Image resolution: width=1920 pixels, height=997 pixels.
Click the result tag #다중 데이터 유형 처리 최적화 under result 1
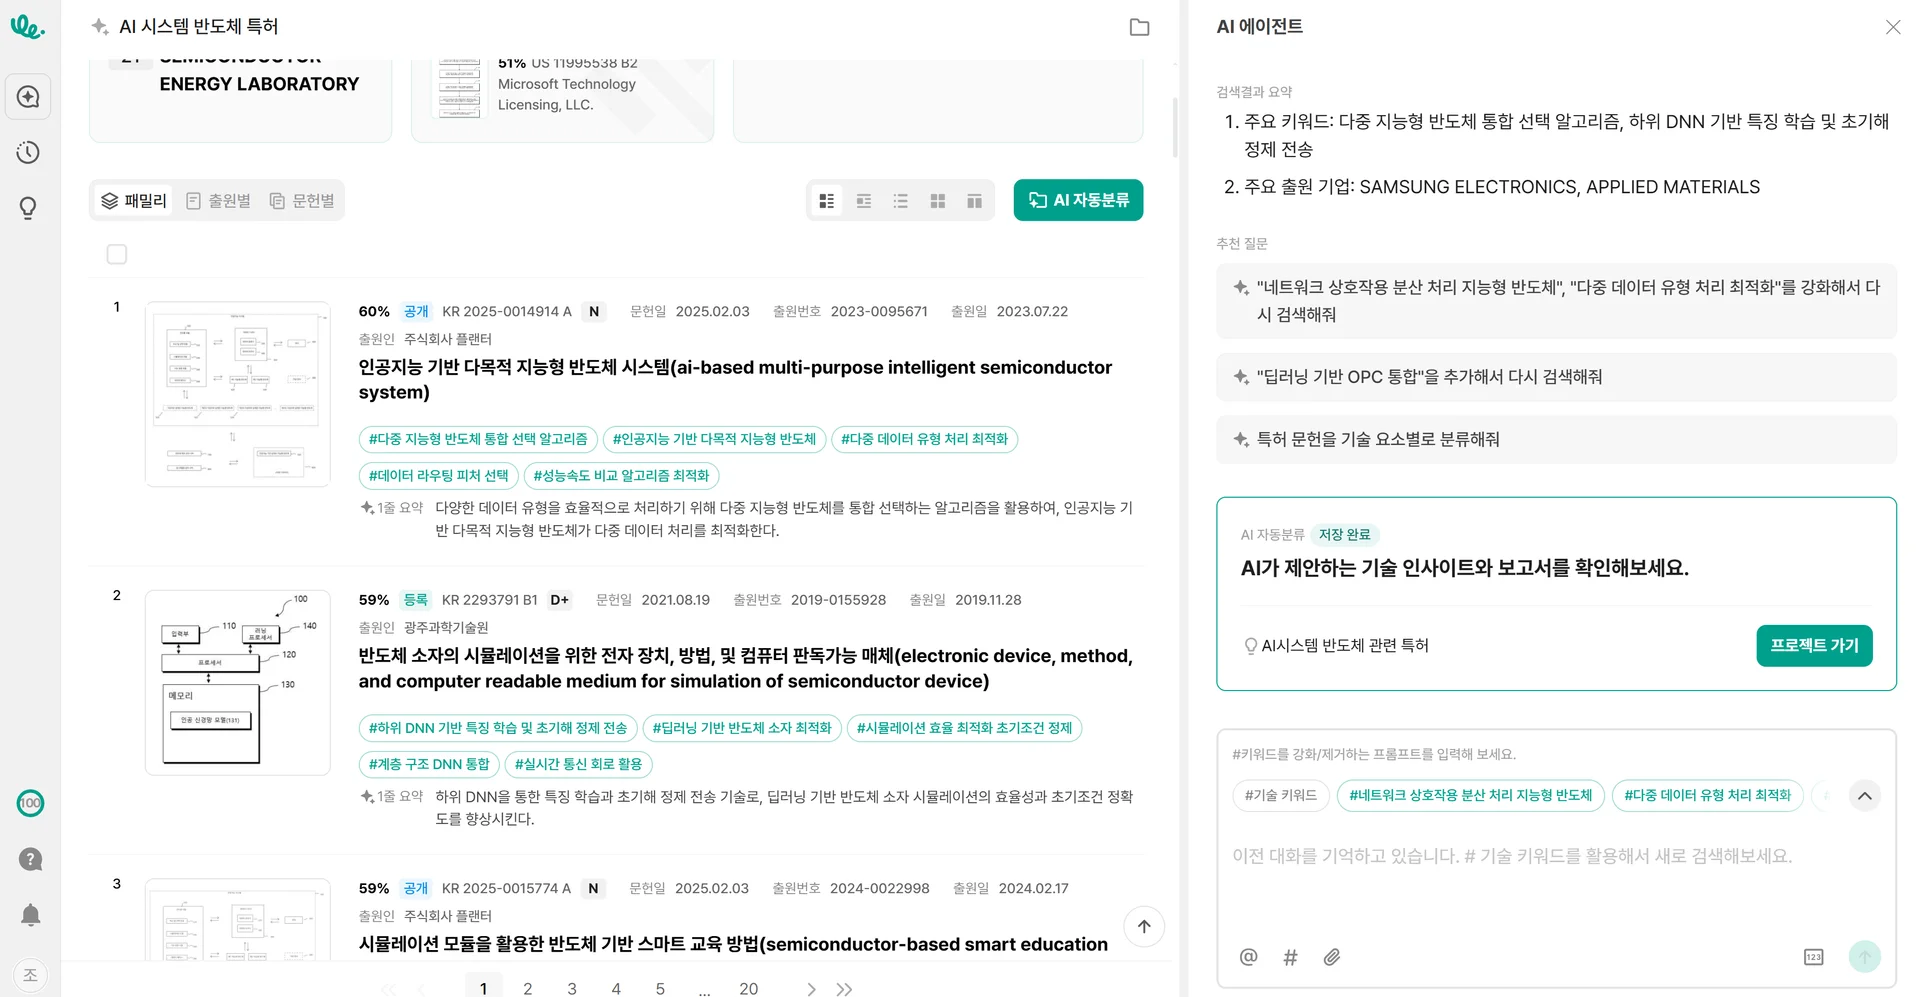point(924,439)
